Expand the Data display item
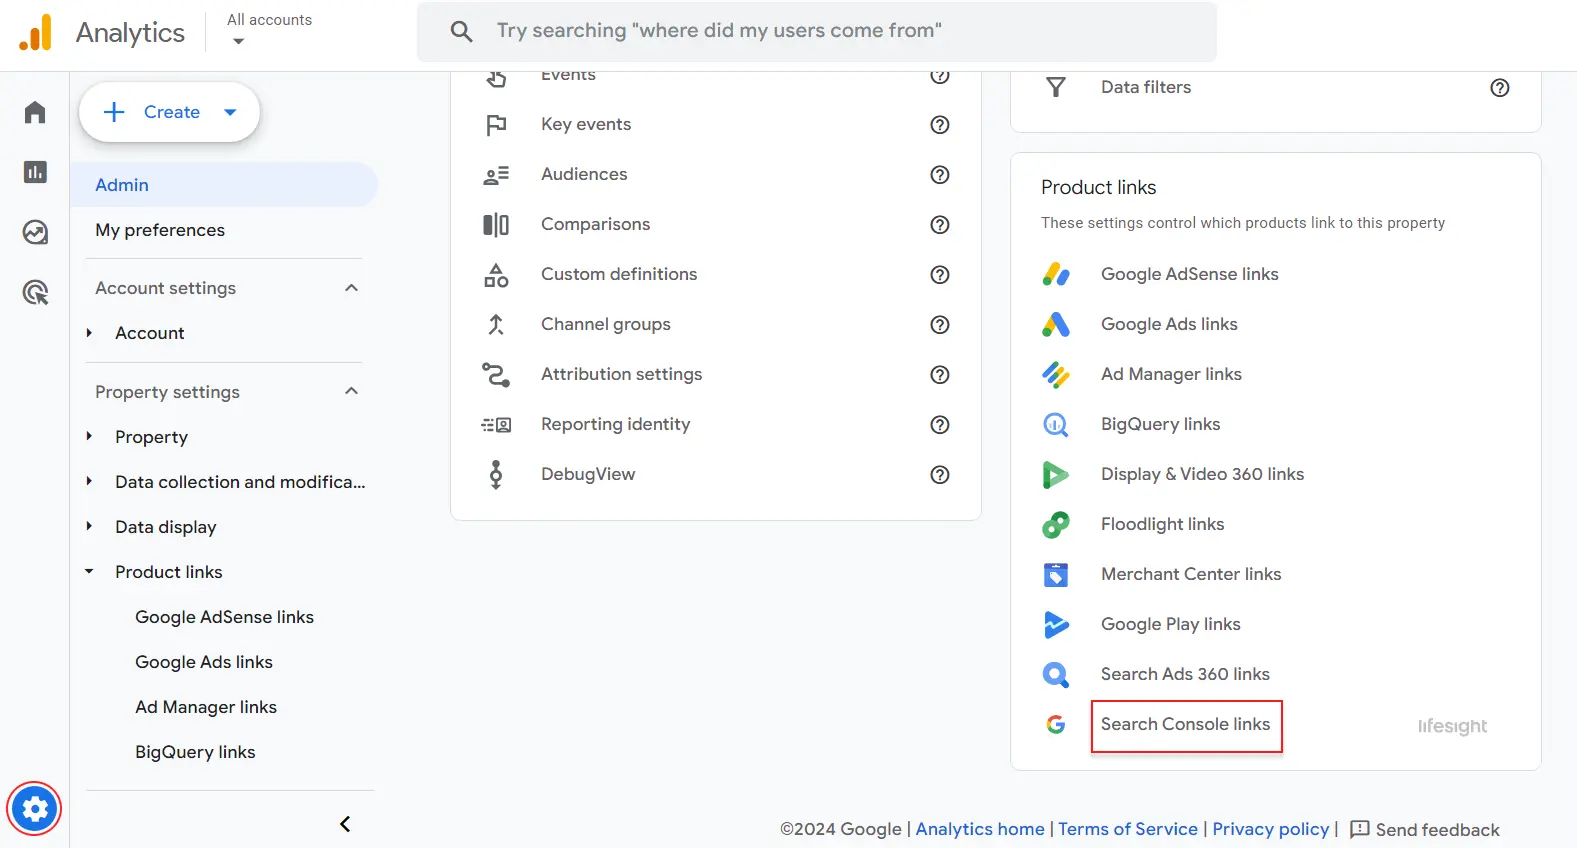The width and height of the screenshot is (1577, 848). tap(89, 526)
